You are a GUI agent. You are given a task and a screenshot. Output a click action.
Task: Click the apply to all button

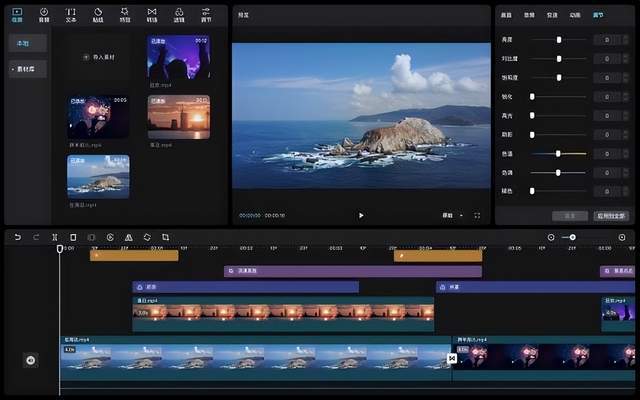(610, 215)
